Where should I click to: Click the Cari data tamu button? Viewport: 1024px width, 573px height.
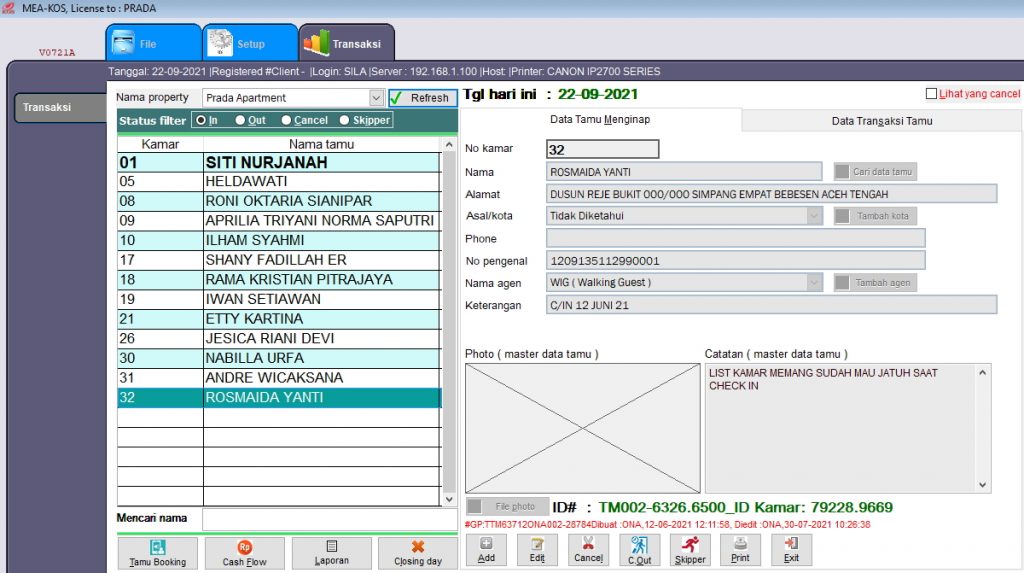875,172
